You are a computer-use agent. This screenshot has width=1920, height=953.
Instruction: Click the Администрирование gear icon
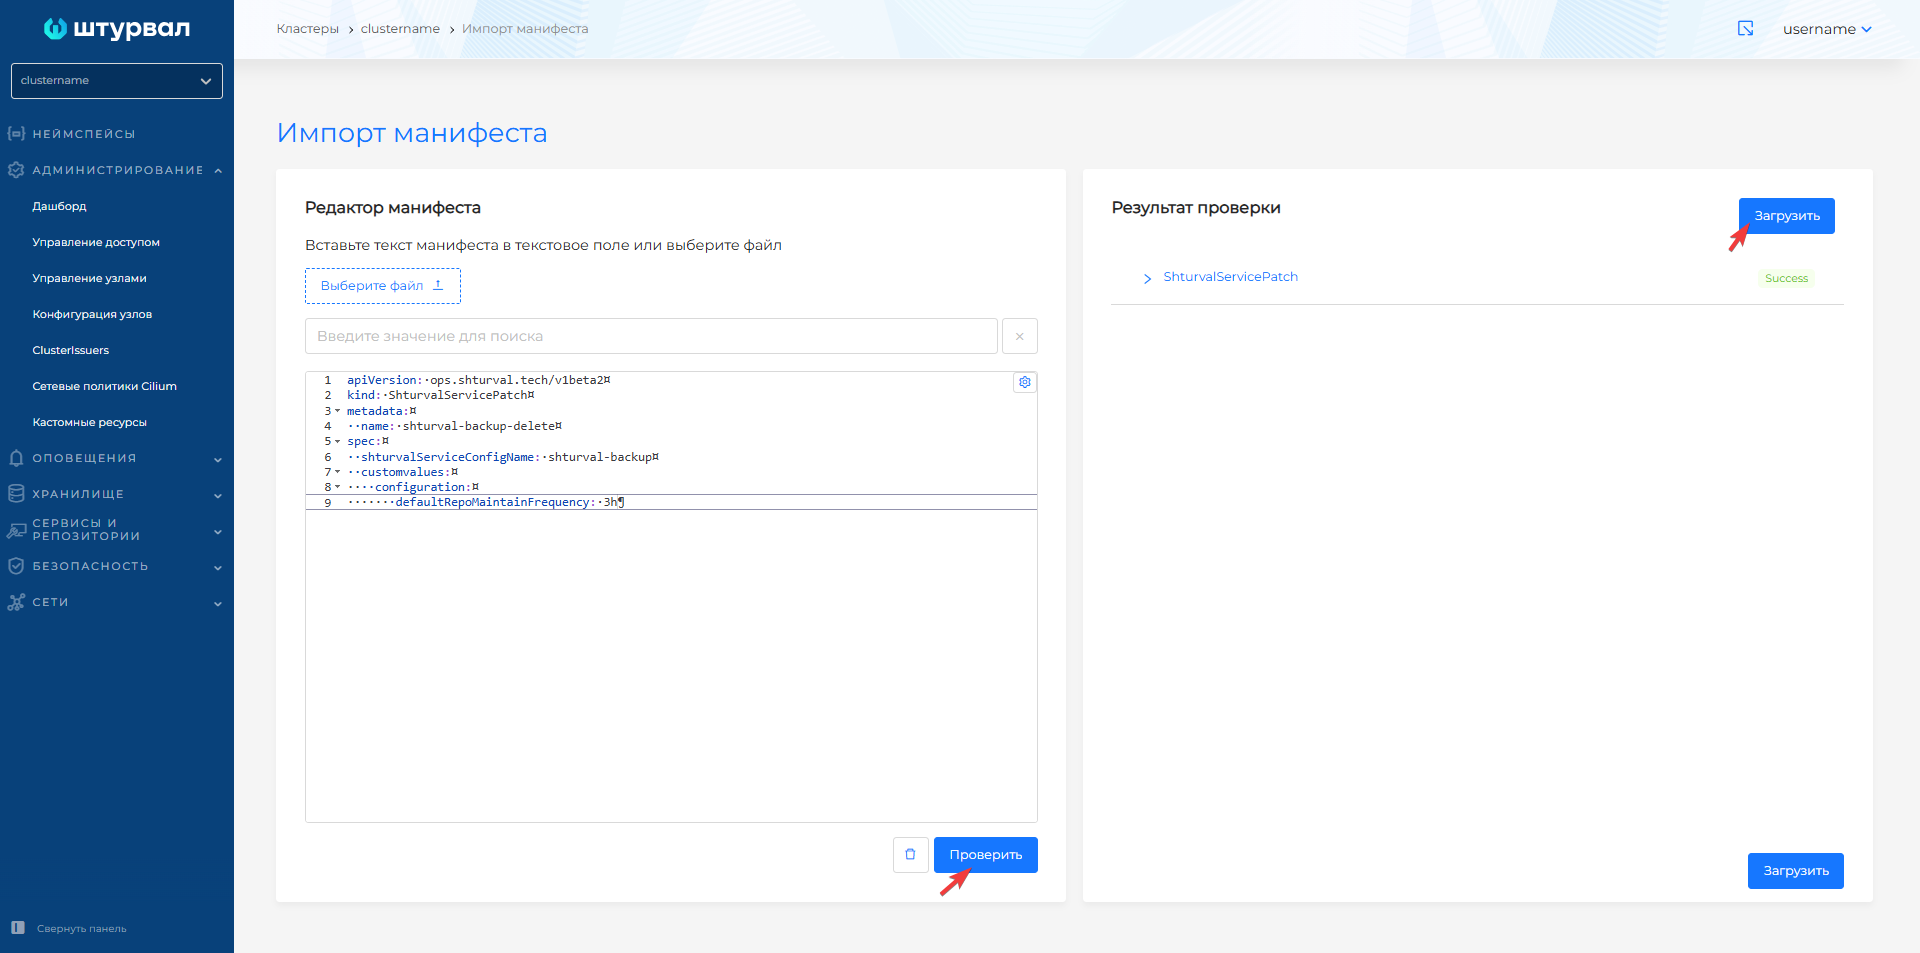(x=16, y=170)
